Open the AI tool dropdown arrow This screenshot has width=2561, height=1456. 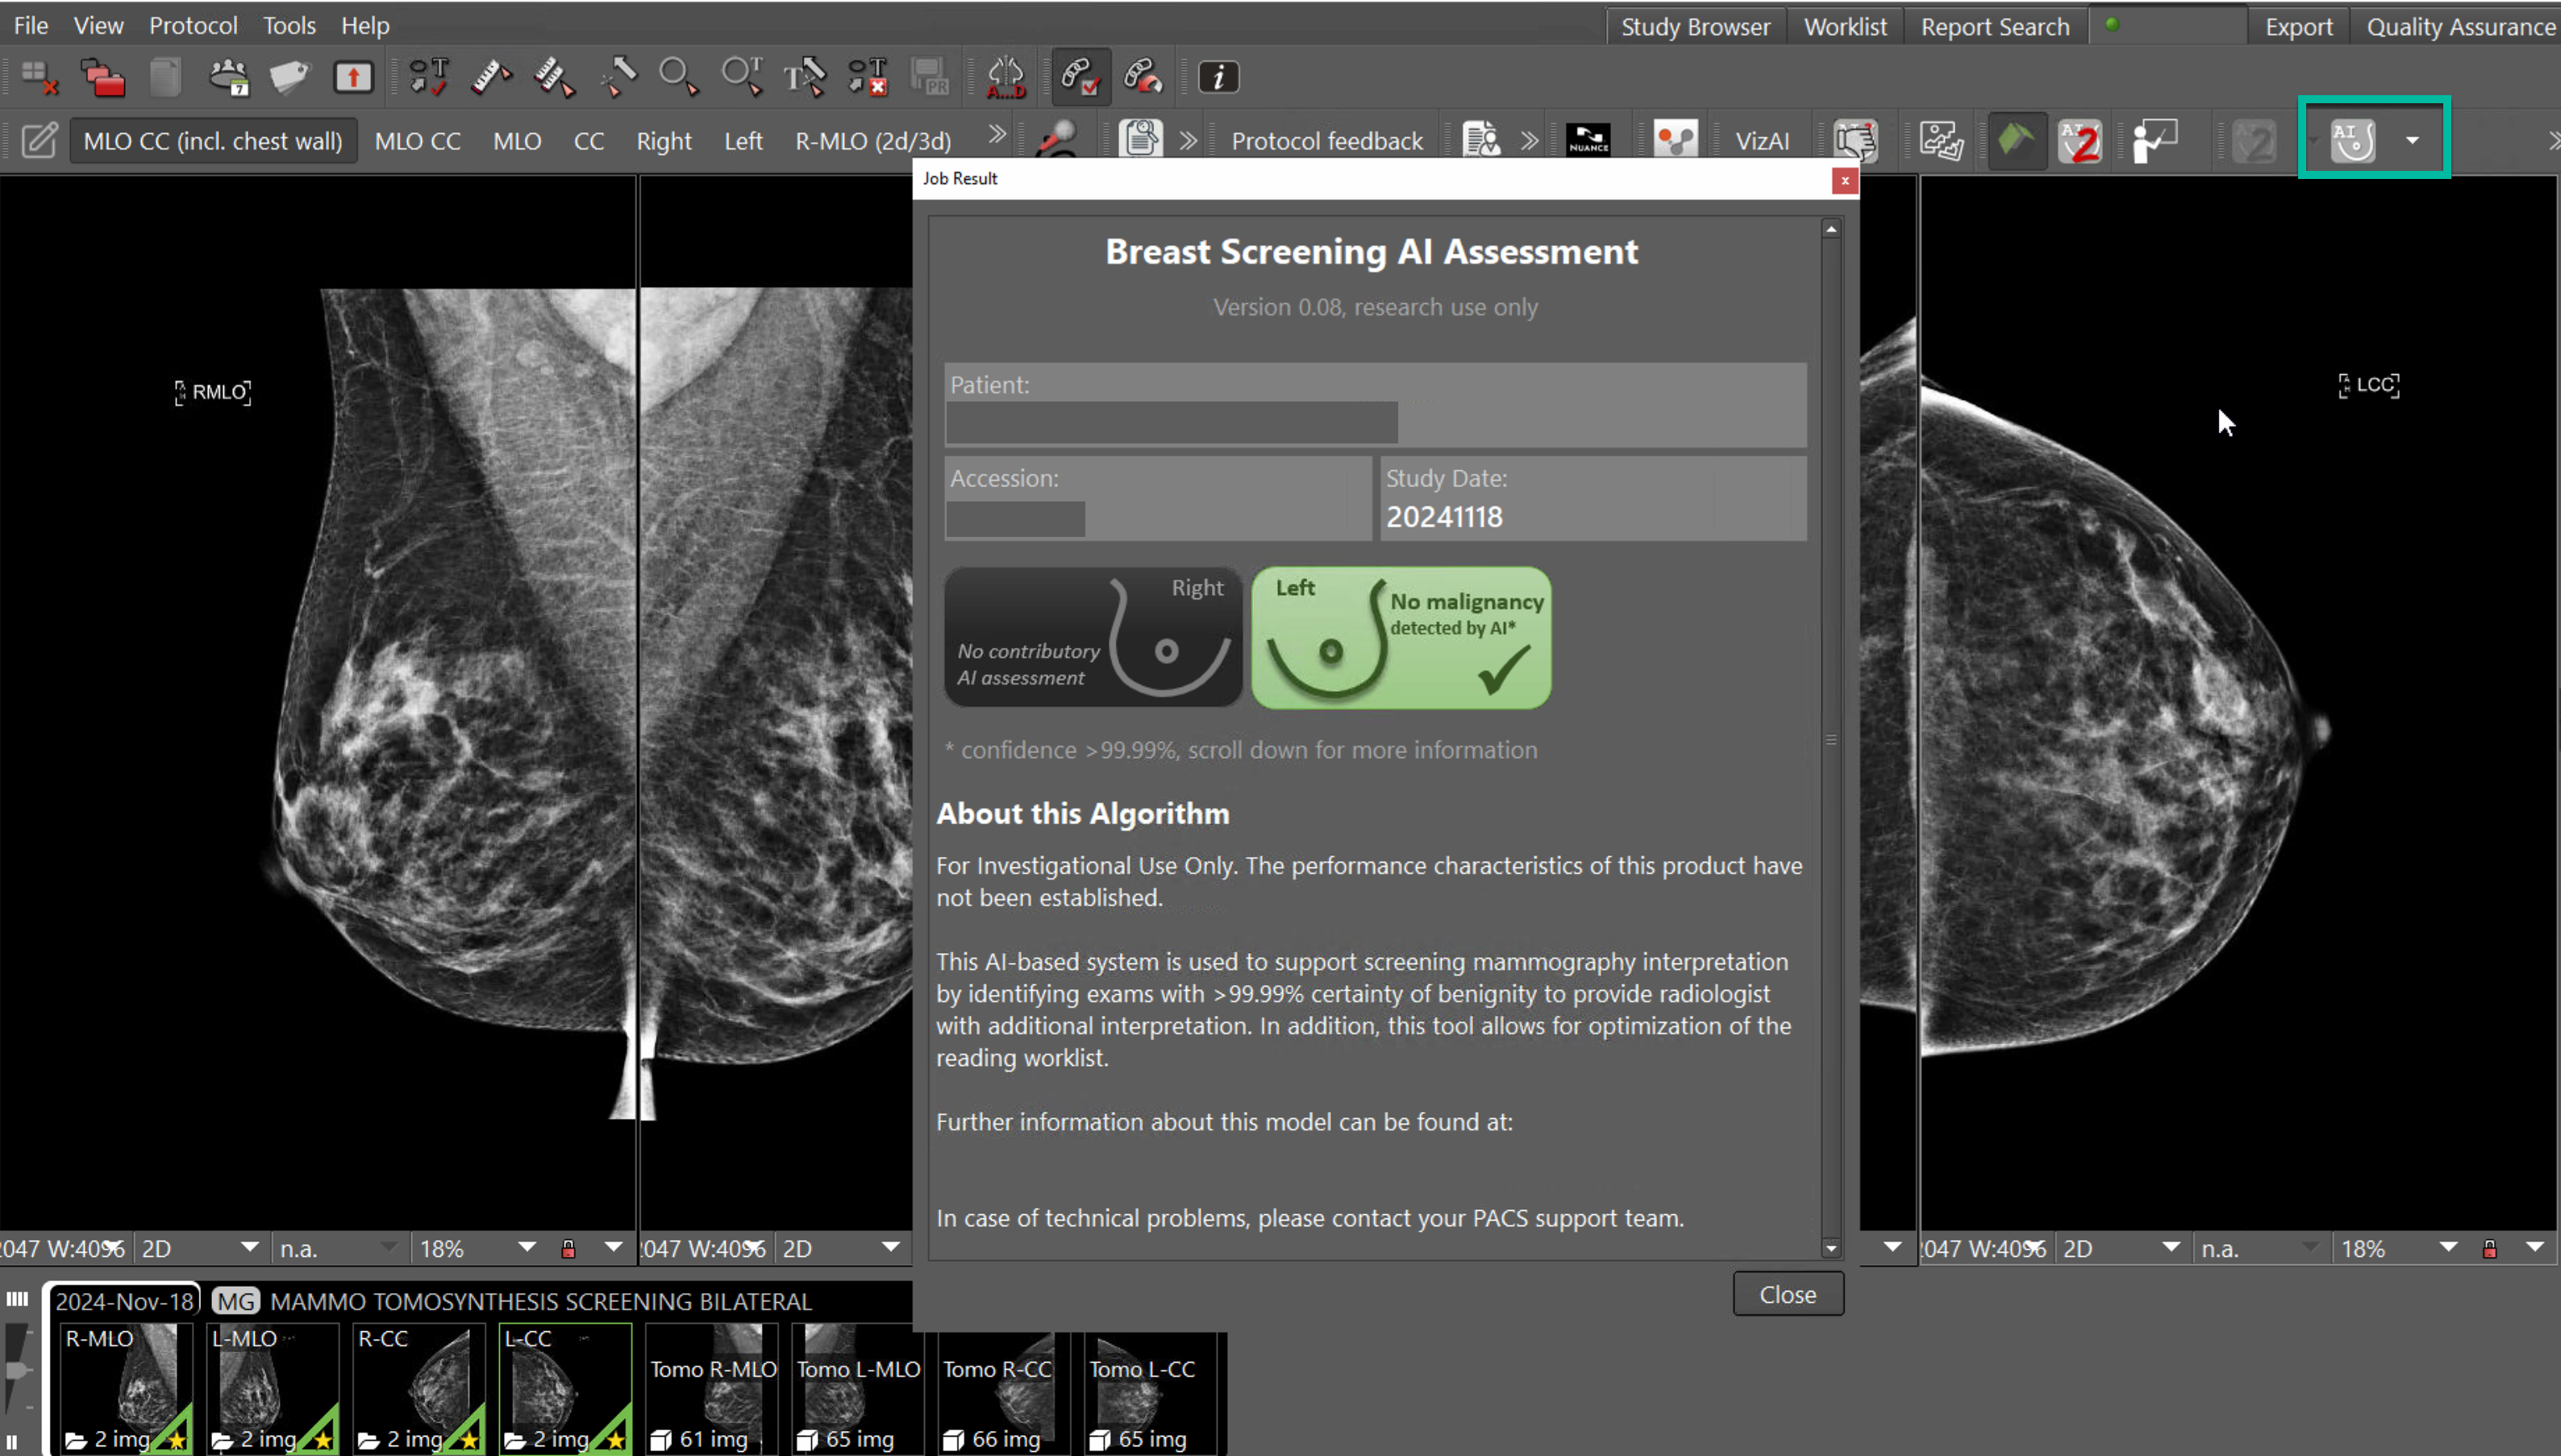[x=2413, y=140]
